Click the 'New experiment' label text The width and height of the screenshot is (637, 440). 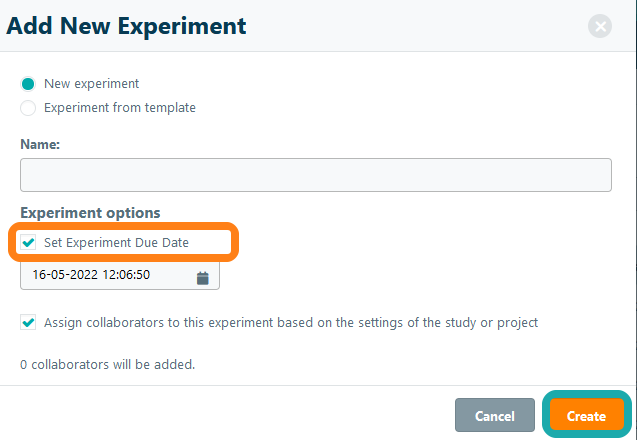pyautogui.click(x=91, y=84)
